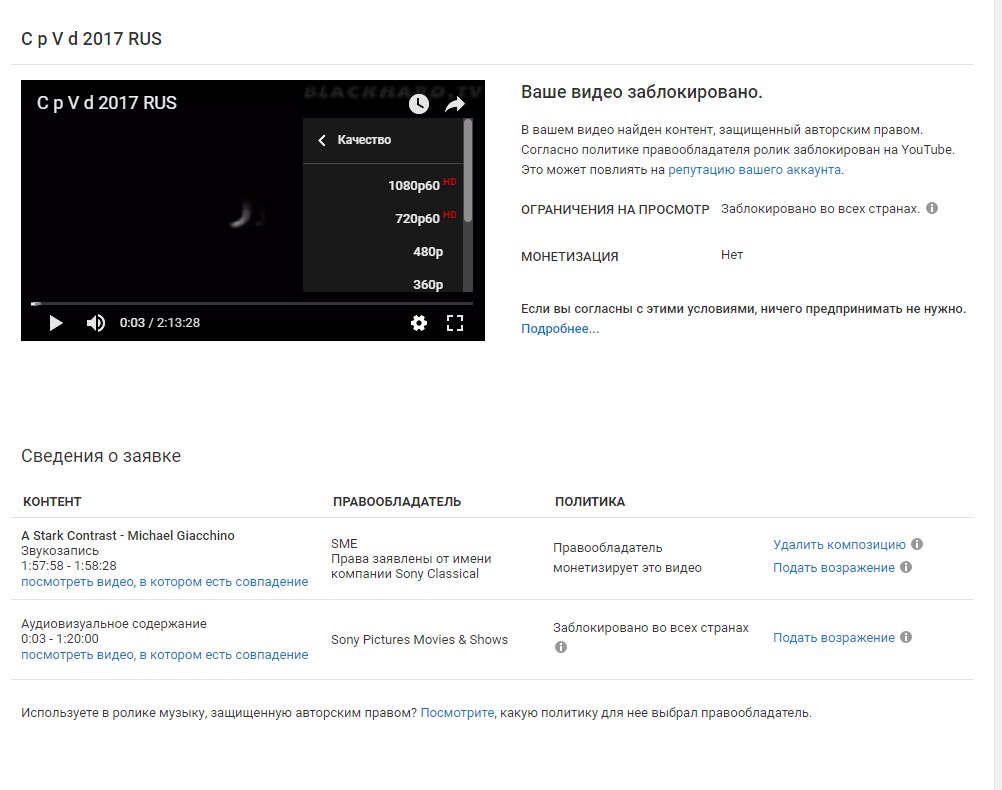Click the 0:03 - 1:20:00 timestamp

(x=60, y=639)
